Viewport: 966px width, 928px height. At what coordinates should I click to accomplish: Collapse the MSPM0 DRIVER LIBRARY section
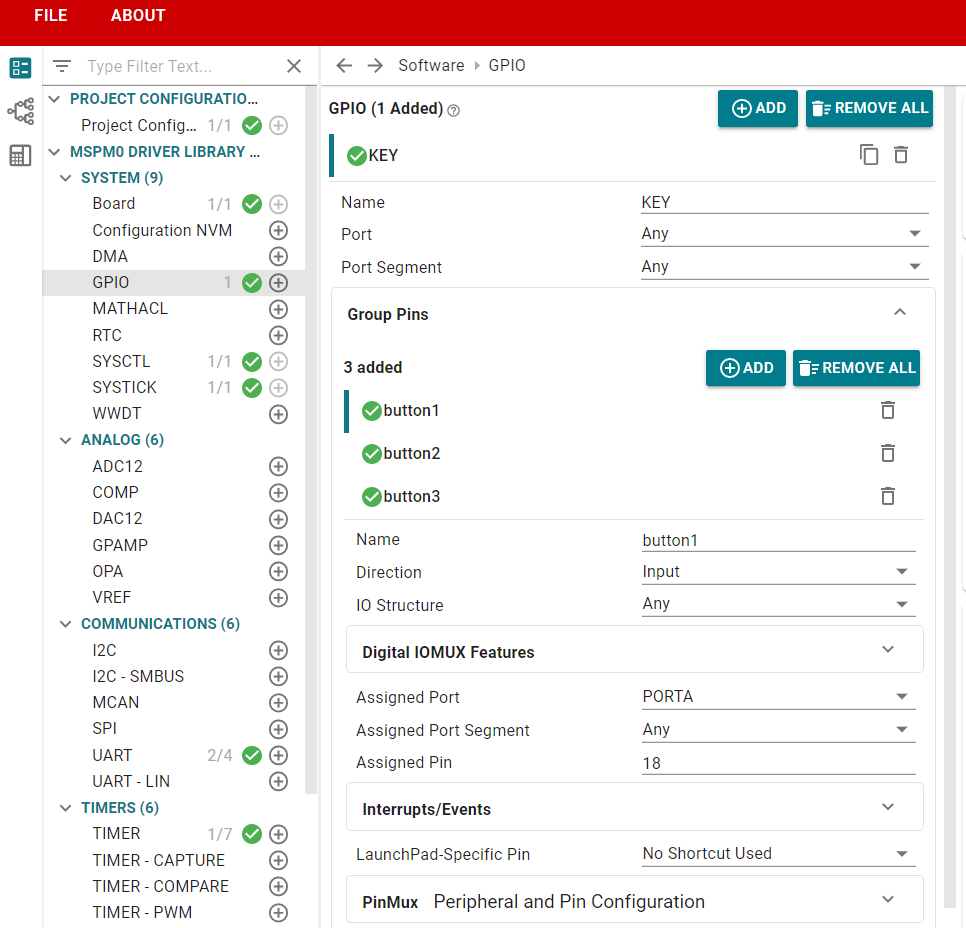(x=54, y=152)
